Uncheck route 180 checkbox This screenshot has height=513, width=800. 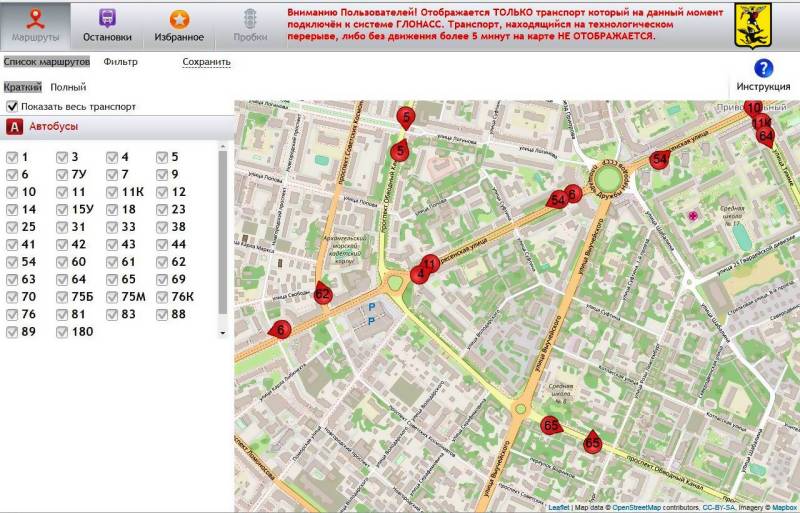[62, 332]
